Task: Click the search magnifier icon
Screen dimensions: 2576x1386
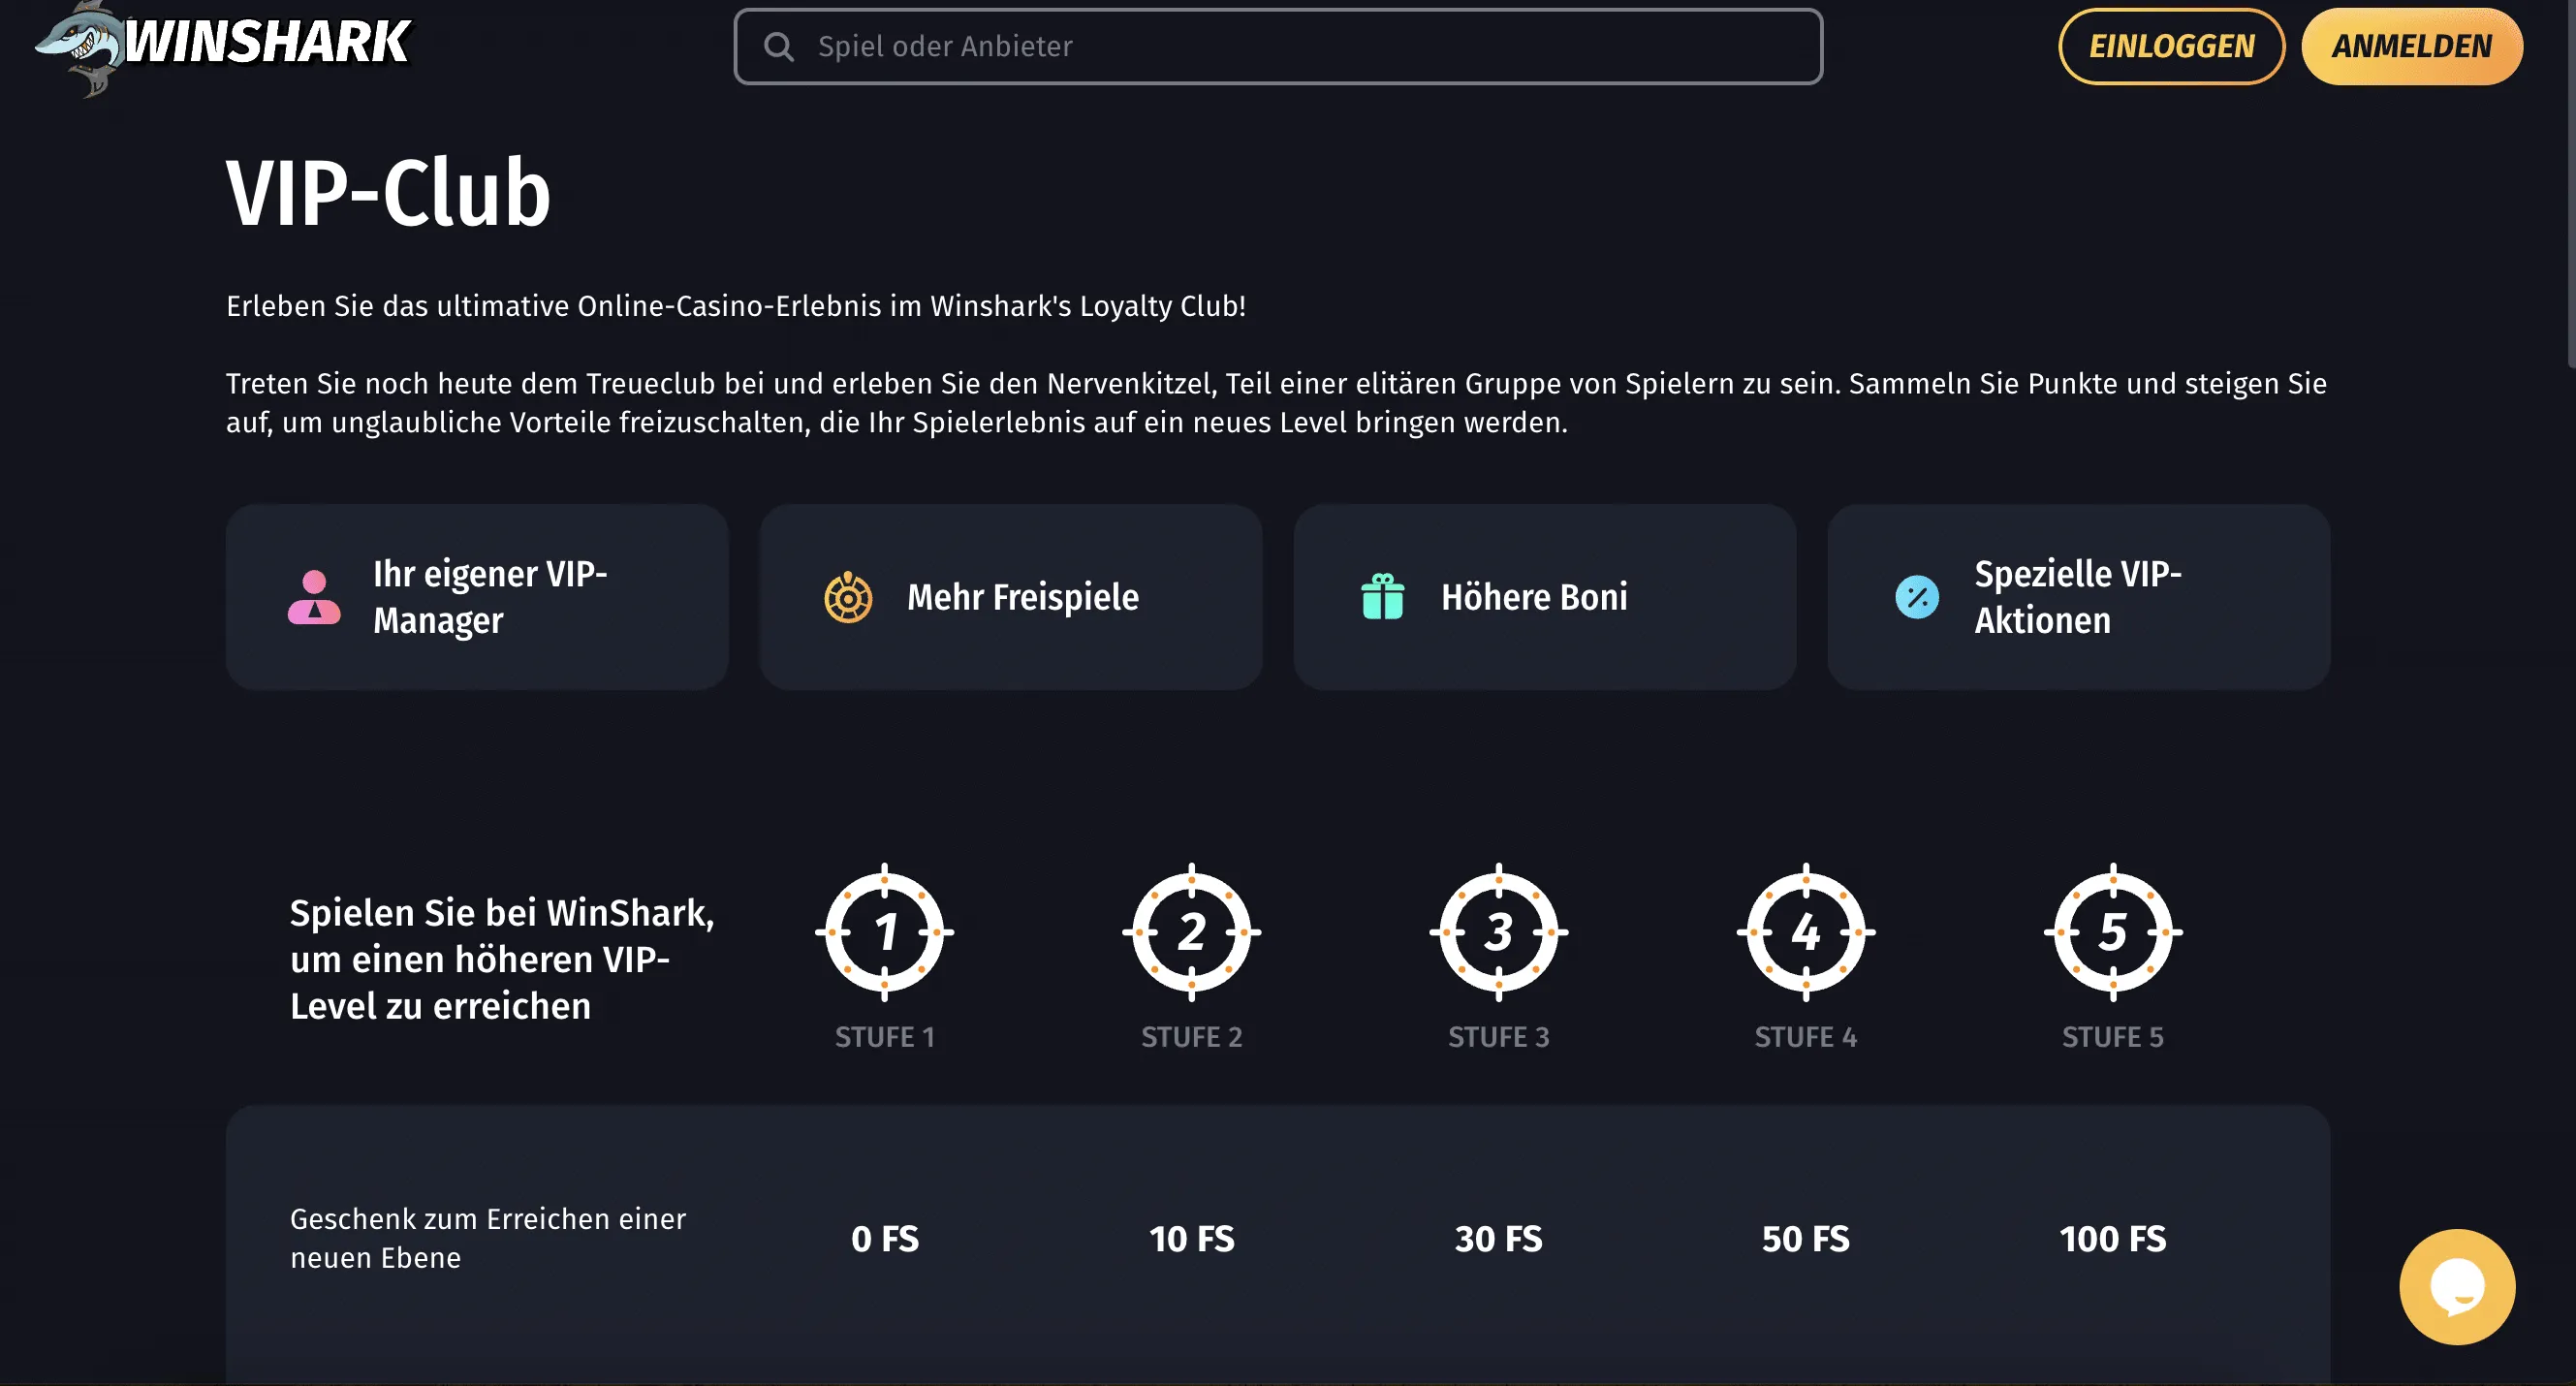Action: [778, 47]
